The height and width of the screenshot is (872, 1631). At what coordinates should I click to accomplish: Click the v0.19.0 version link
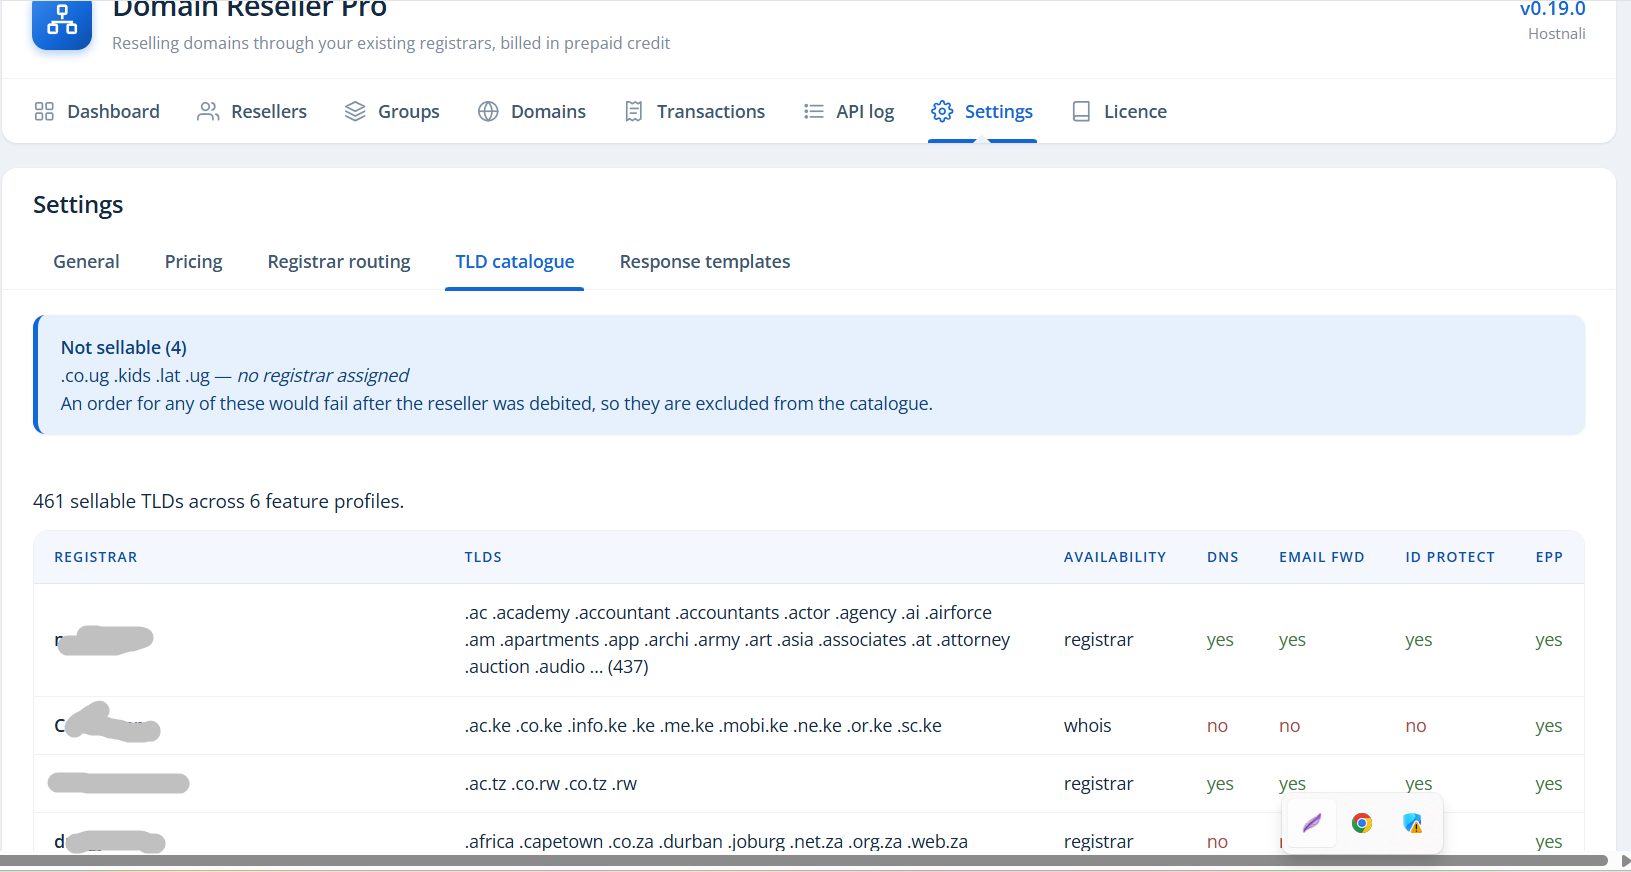tap(1553, 9)
